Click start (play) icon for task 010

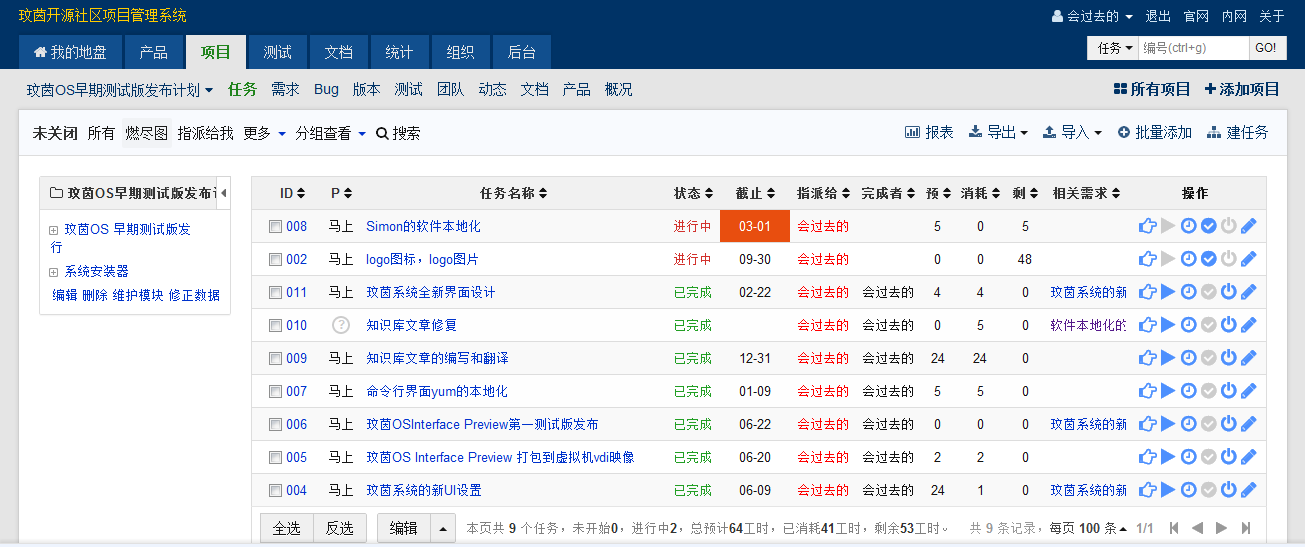(1168, 325)
